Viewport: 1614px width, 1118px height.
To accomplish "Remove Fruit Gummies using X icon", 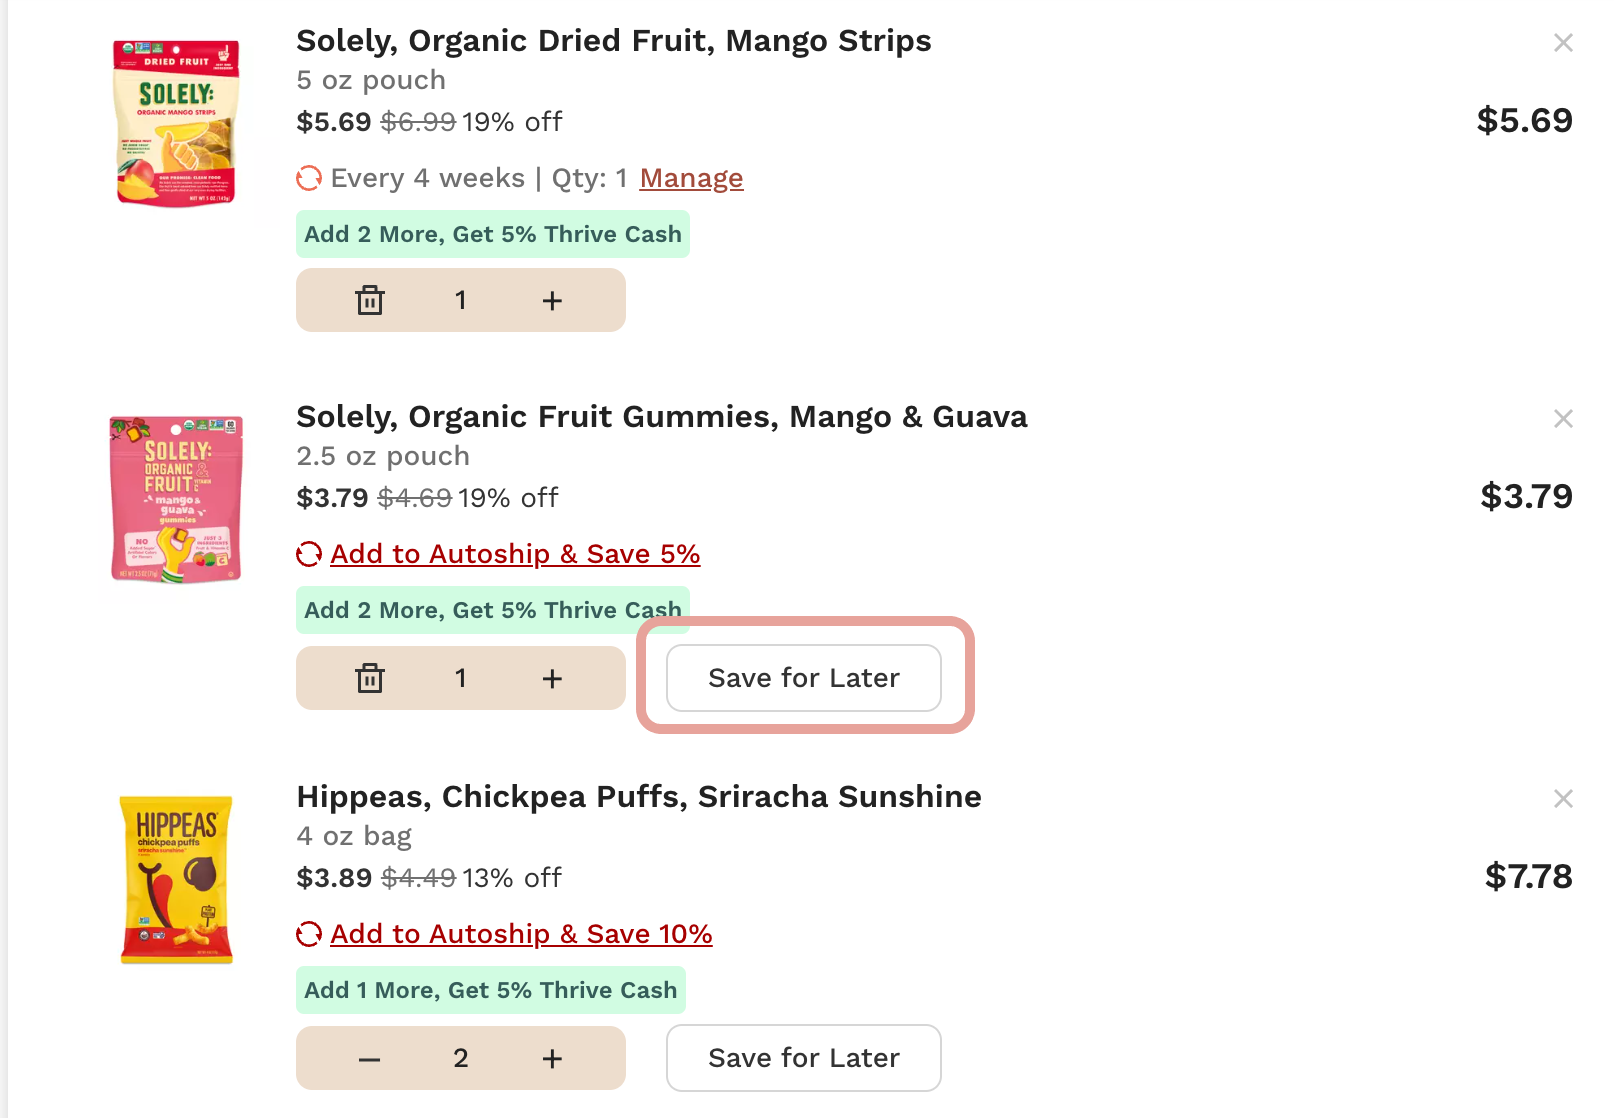I will click(1563, 419).
